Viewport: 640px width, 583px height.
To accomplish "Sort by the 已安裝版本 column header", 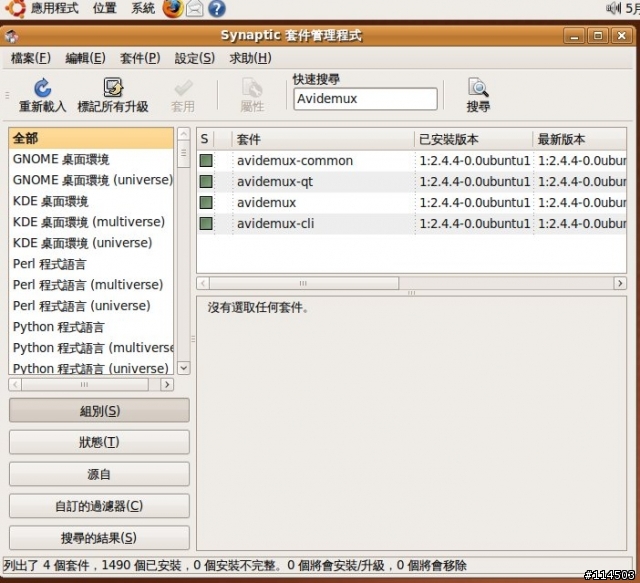I will pos(473,139).
